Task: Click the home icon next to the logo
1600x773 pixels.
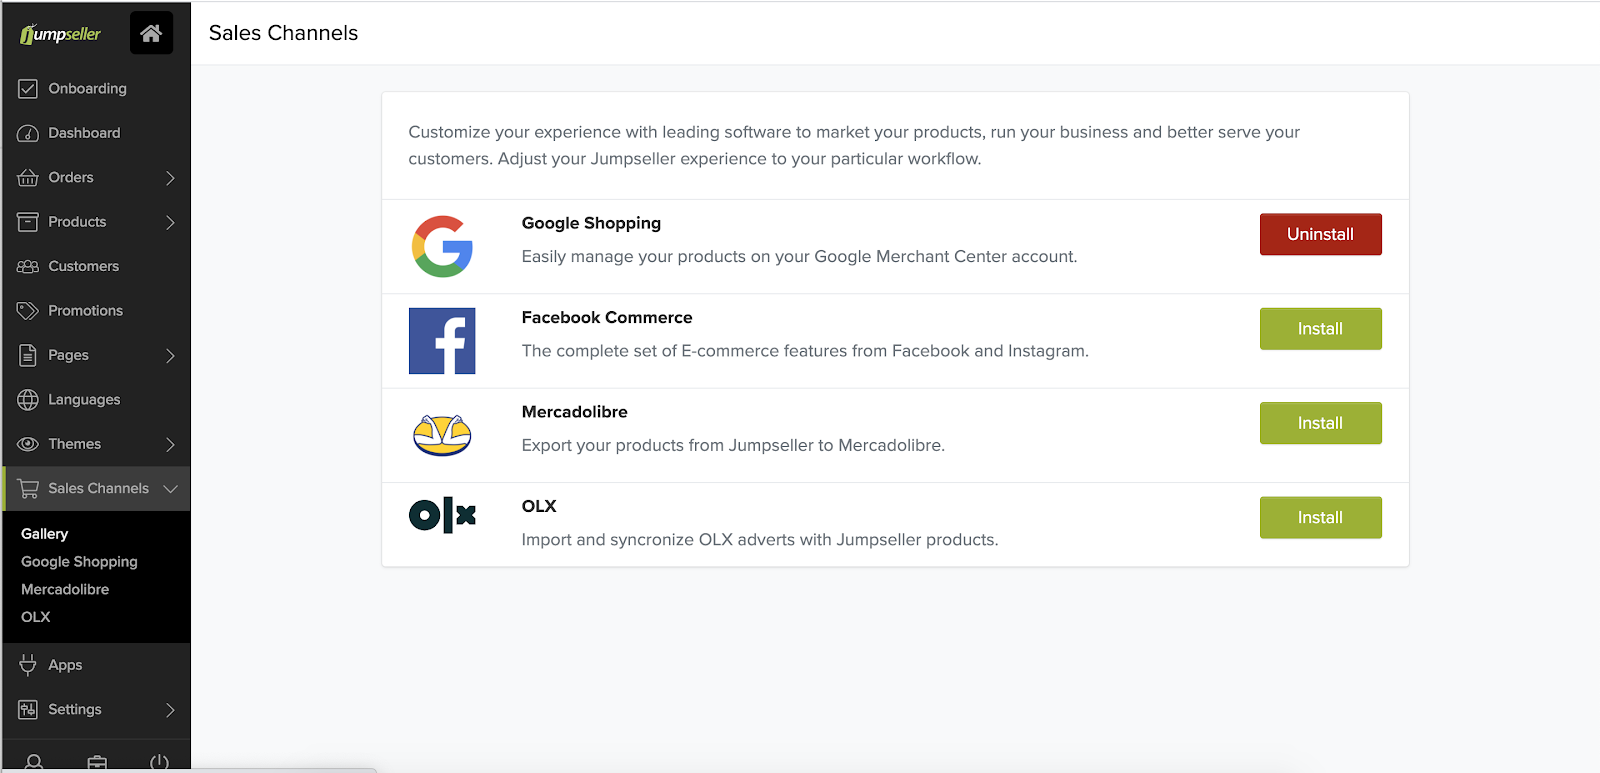Action: pos(151,32)
